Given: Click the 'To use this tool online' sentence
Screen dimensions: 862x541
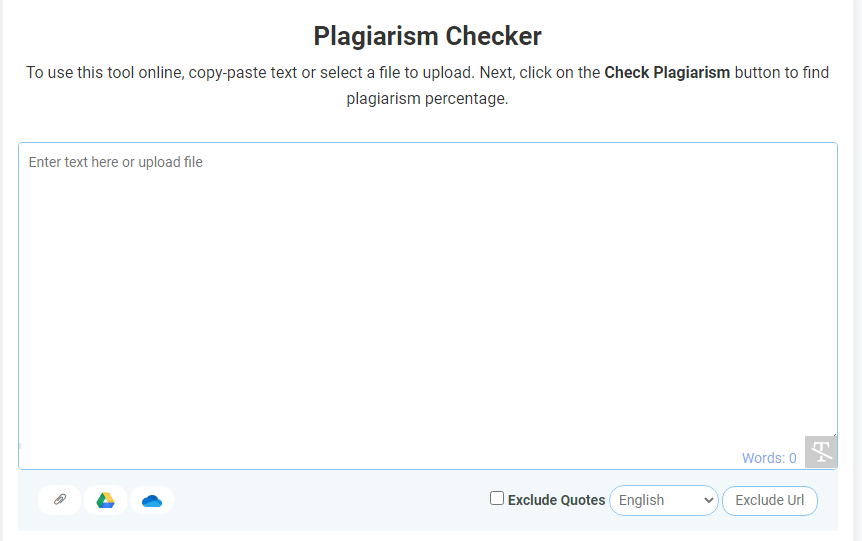Looking at the screenshot, I should point(105,73).
